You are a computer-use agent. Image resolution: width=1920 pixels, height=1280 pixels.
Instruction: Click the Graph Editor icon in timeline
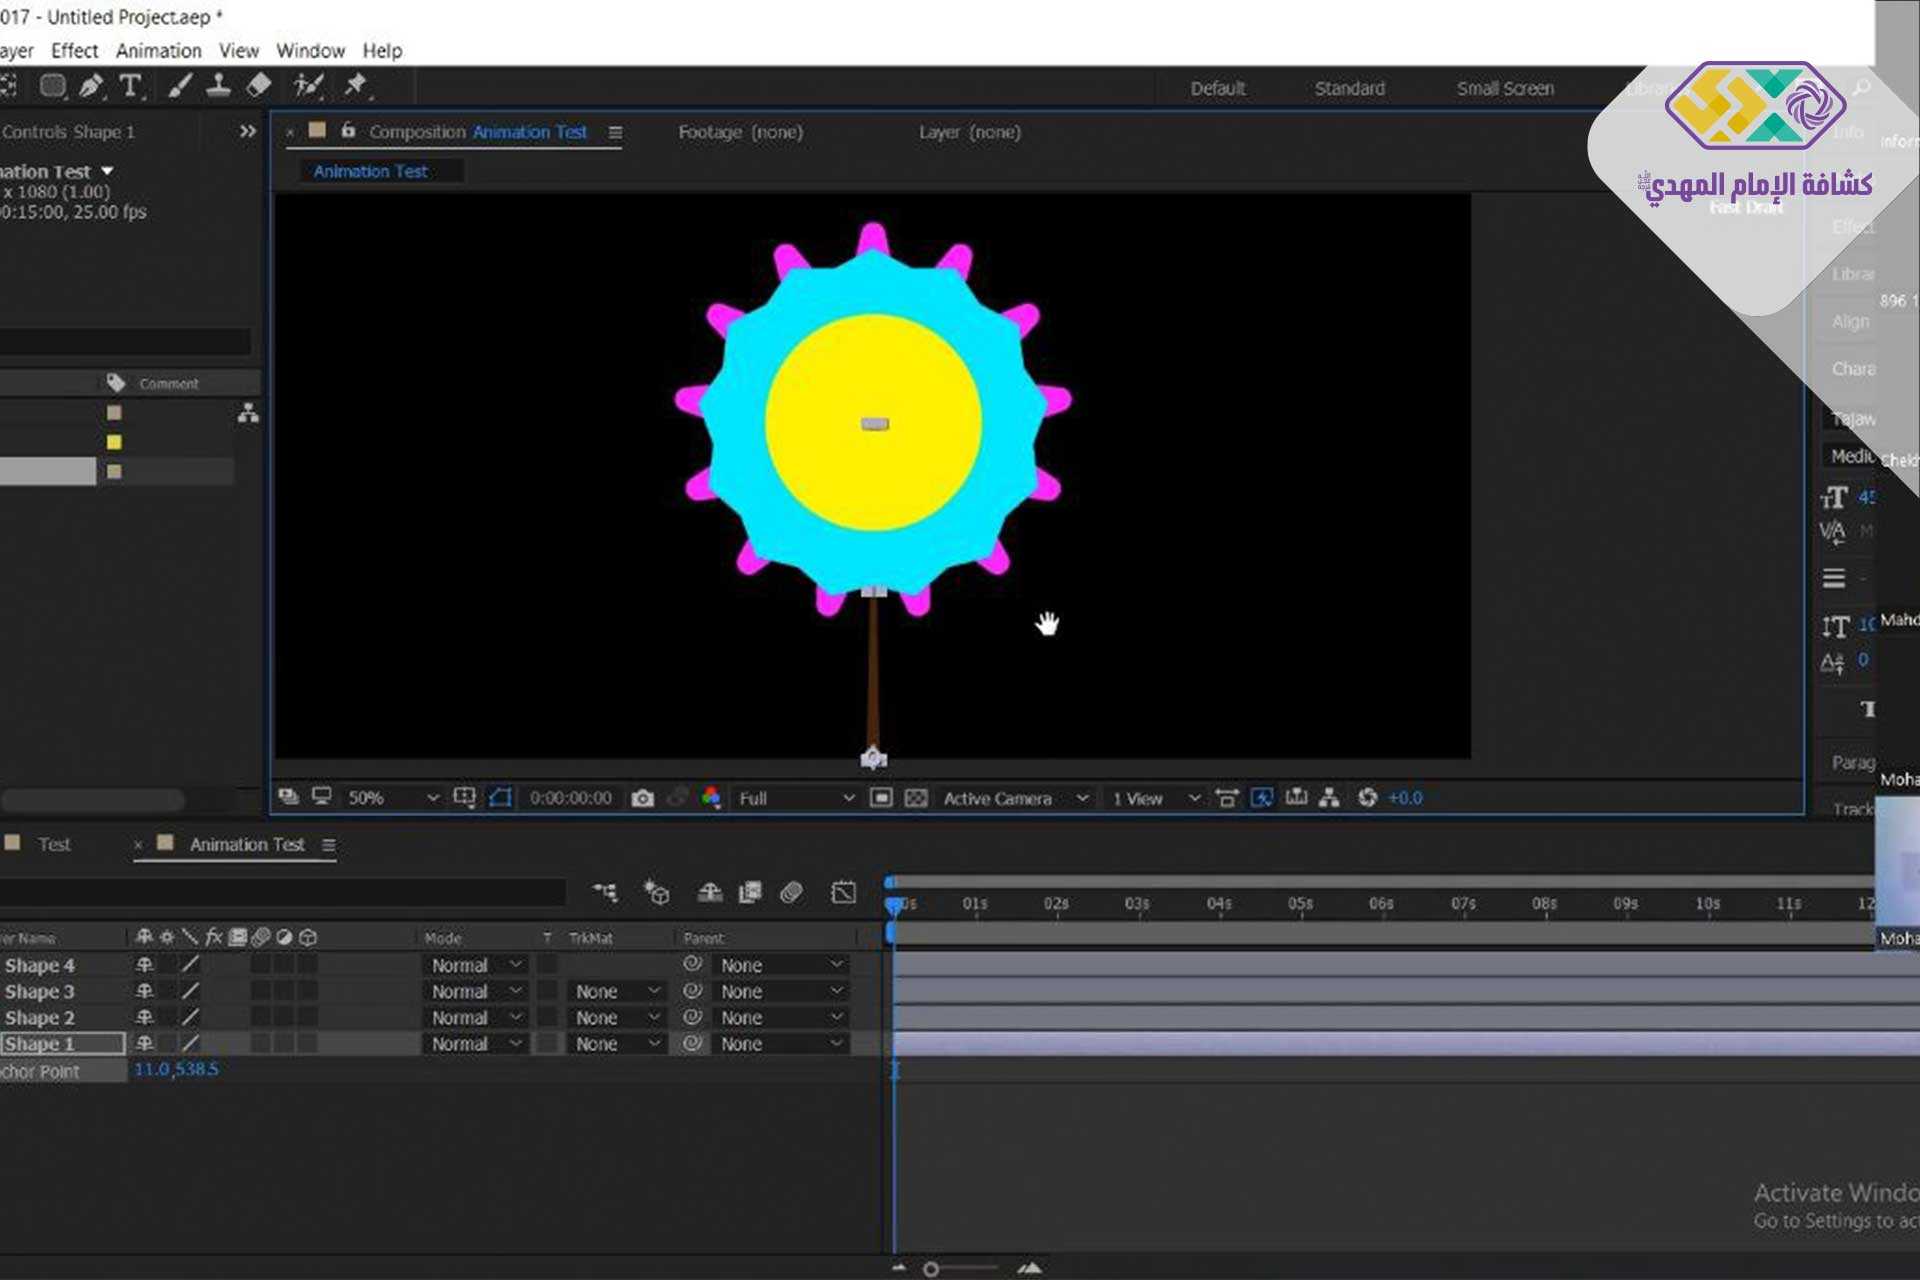point(843,892)
